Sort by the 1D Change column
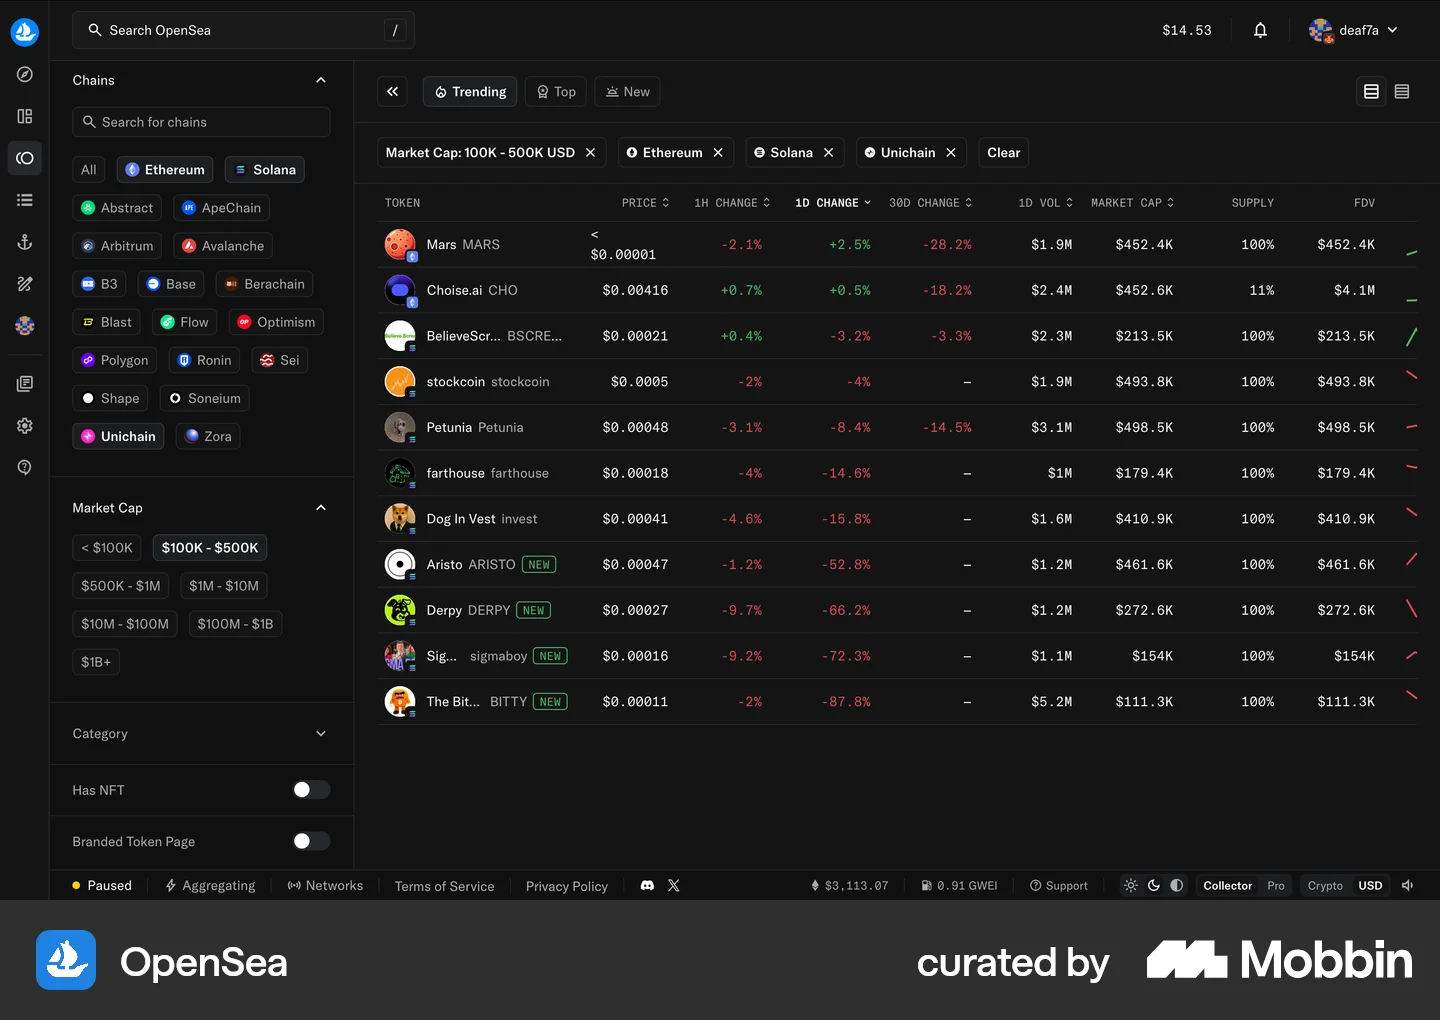The image size is (1440, 1020). (x=833, y=203)
